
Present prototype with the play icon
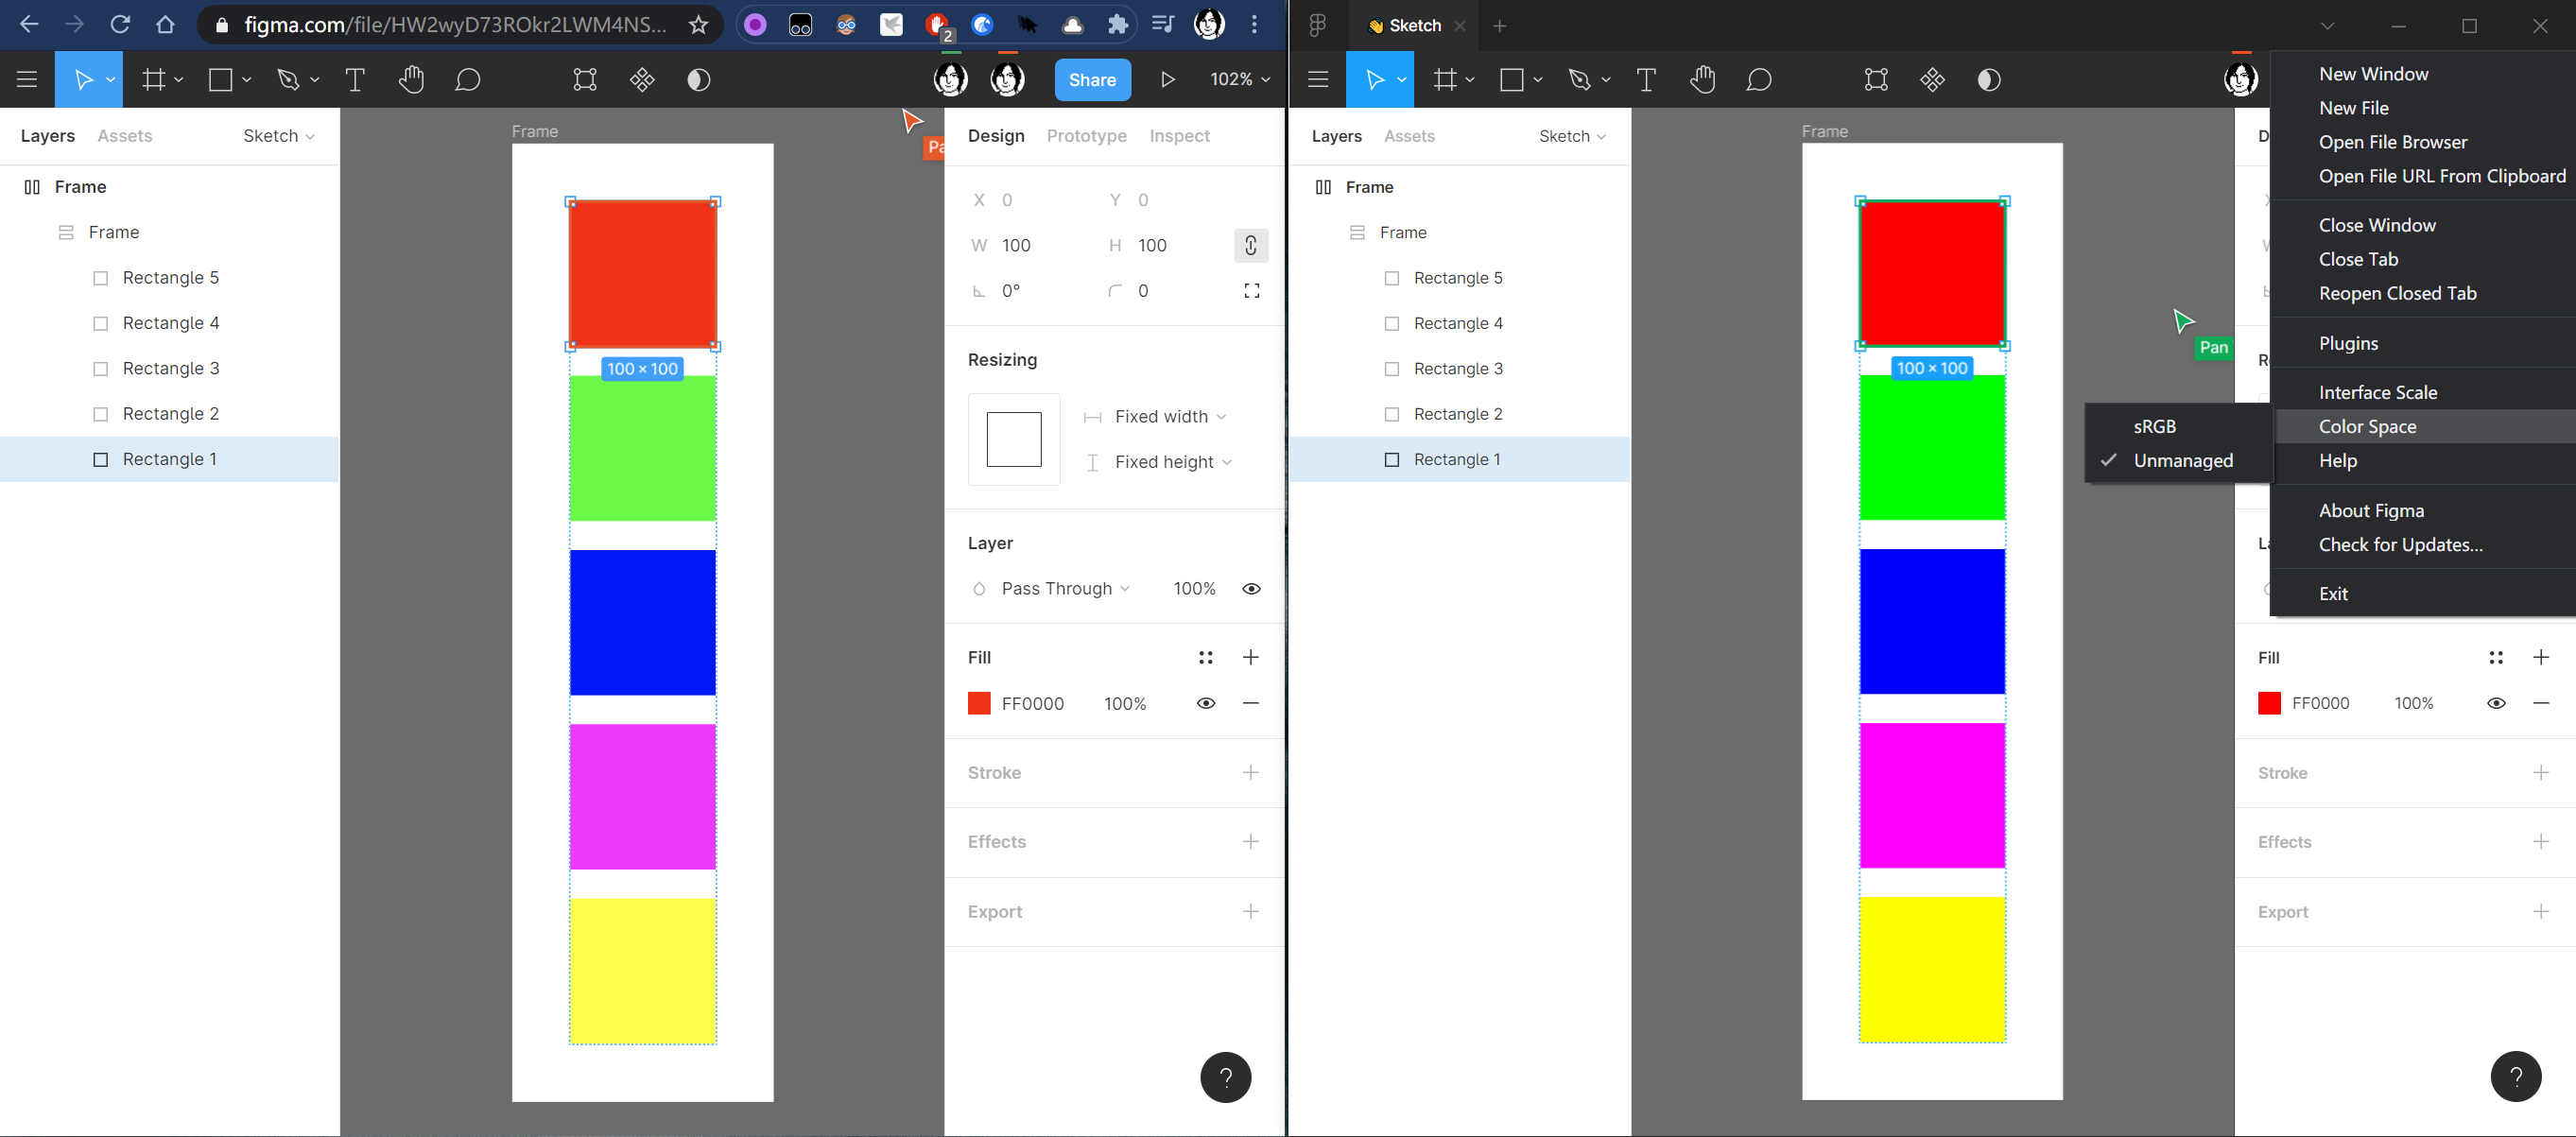click(1167, 79)
